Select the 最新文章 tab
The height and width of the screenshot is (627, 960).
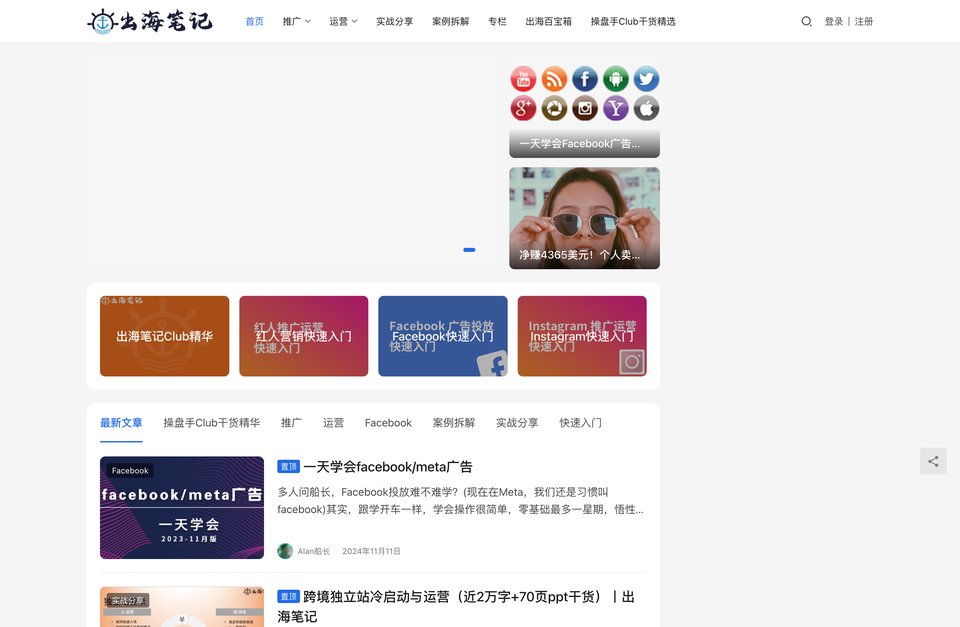click(x=121, y=422)
